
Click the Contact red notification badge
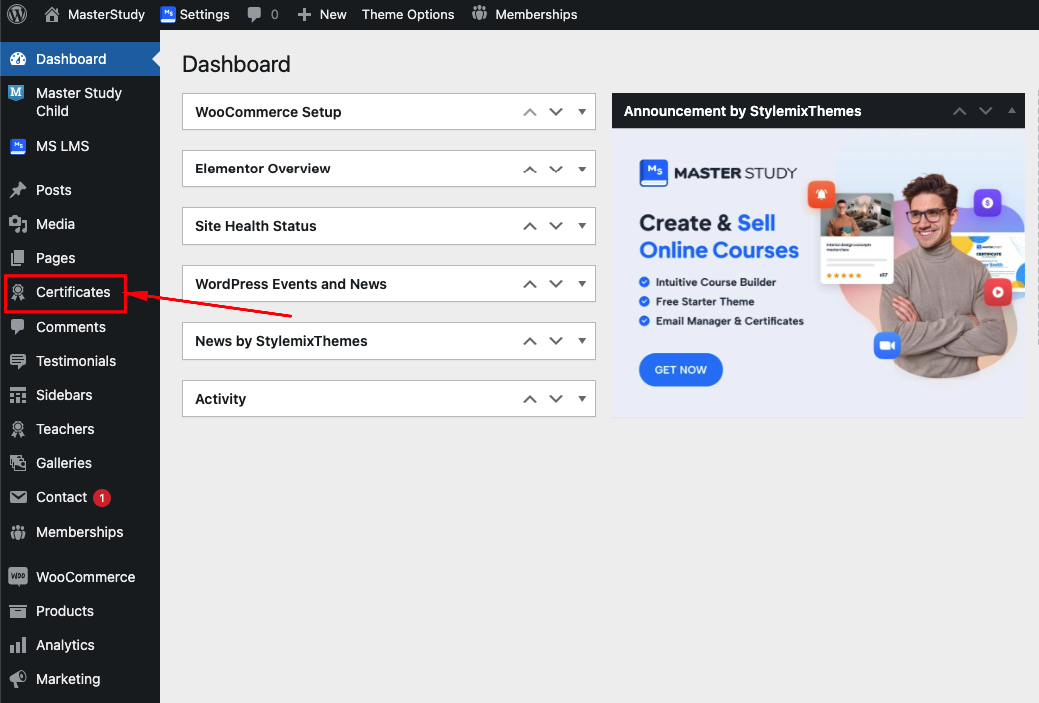pyautogui.click(x=102, y=498)
